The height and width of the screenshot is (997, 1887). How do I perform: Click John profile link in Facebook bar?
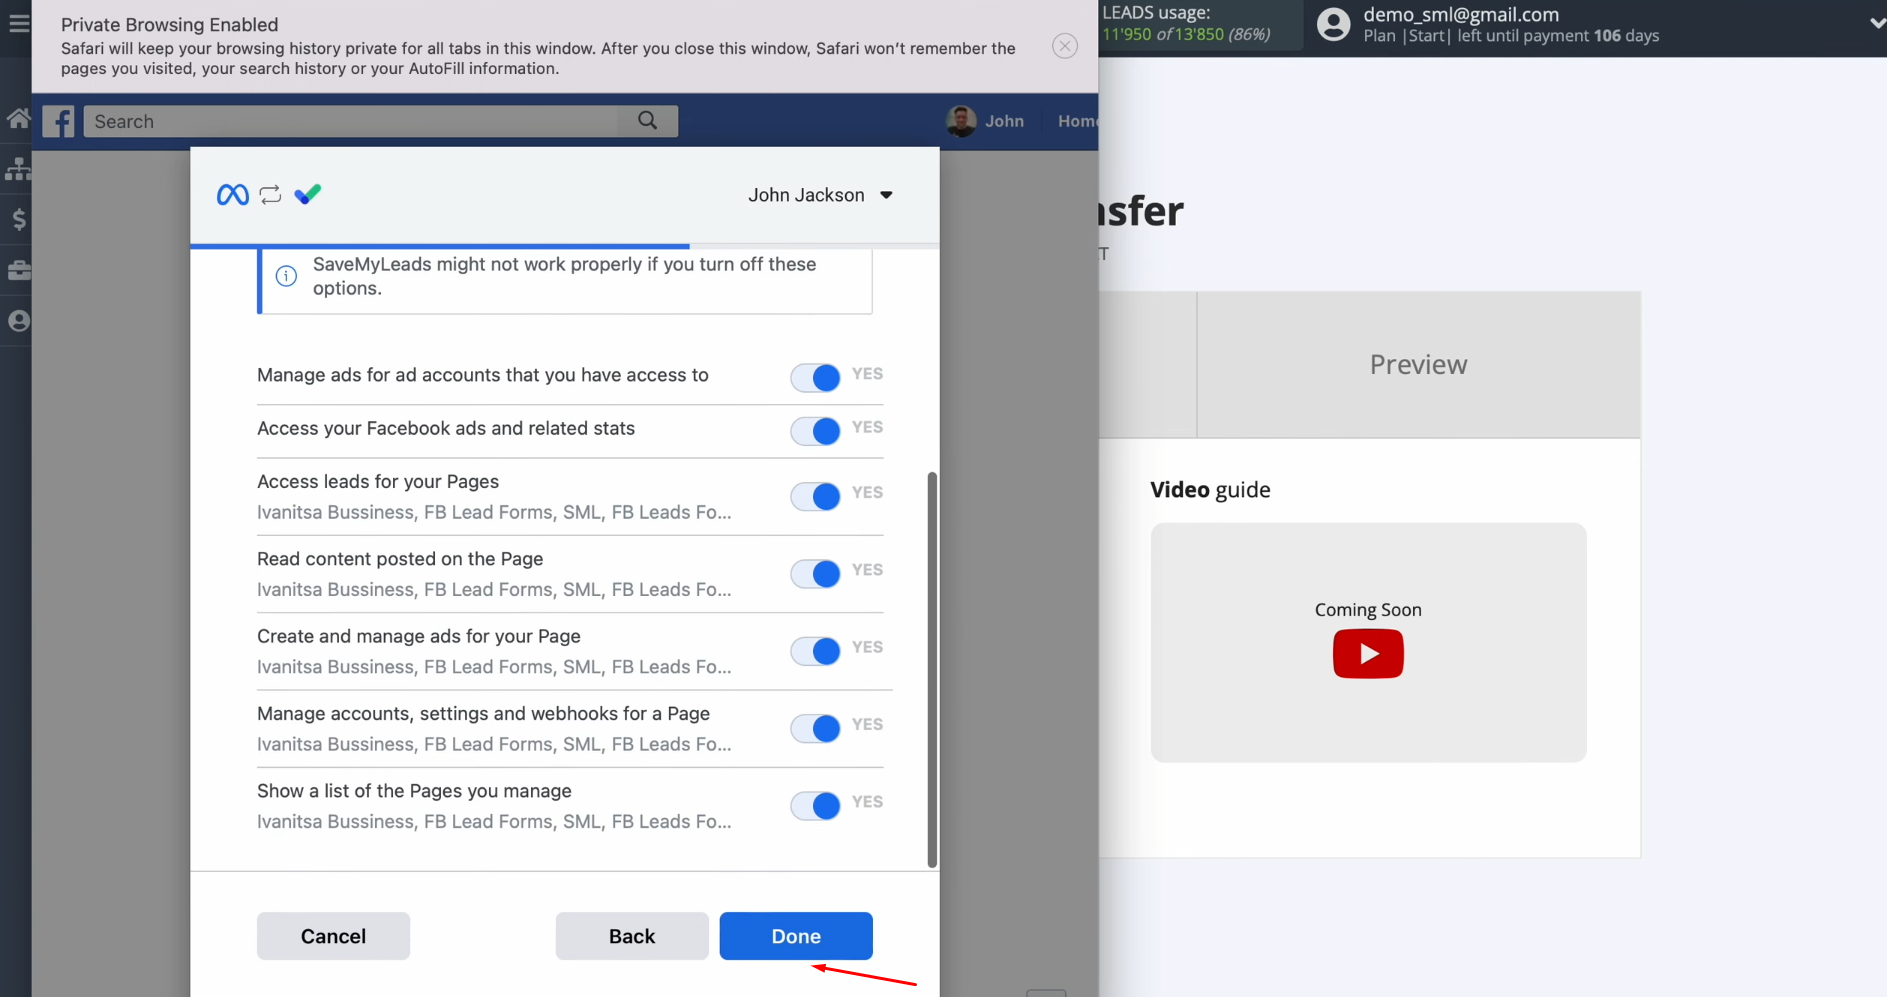(x=1004, y=121)
